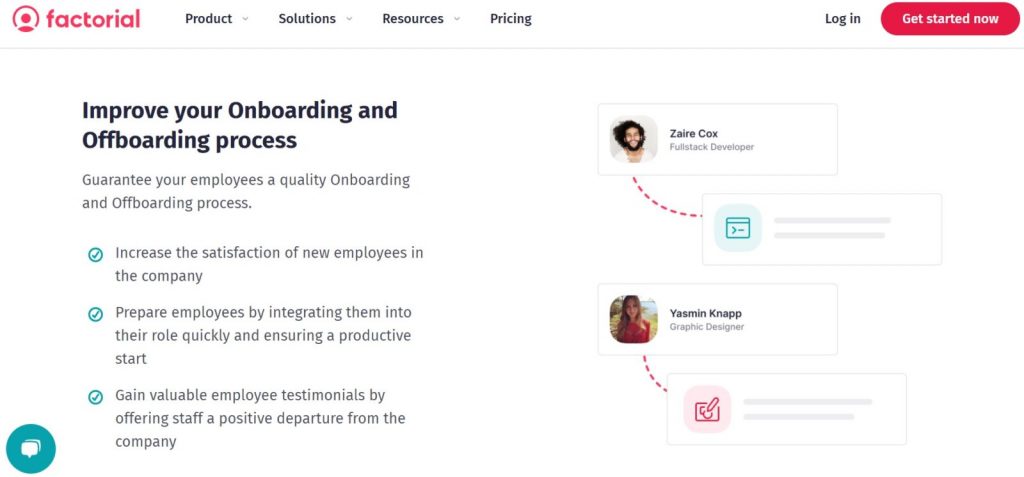Select Yasmin Knapp profile photo
Viewport: 1024px width, 477px height.
(x=633, y=319)
